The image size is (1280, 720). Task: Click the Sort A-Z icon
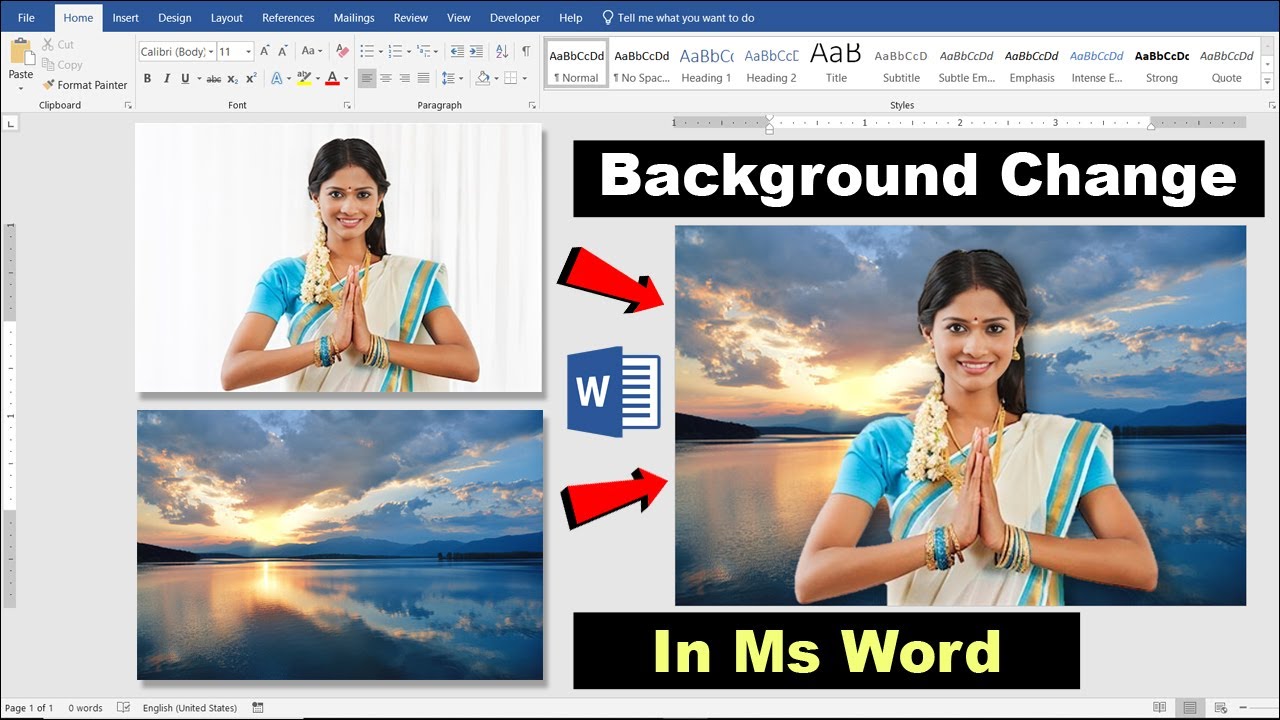click(x=501, y=51)
